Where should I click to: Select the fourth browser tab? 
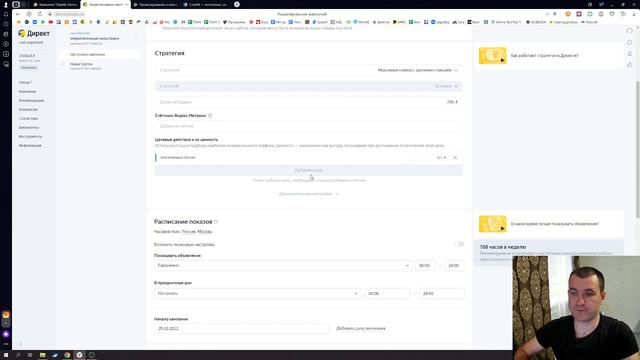[205, 4]
